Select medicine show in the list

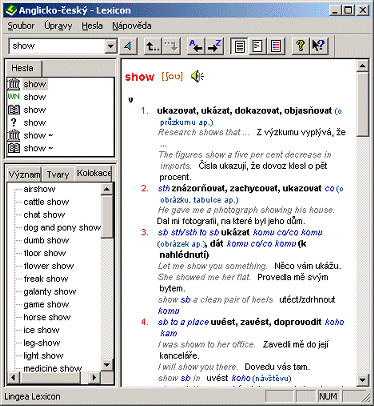point(53,368)
